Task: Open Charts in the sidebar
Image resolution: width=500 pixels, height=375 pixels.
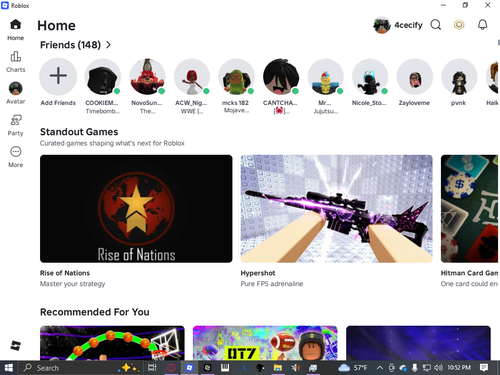Action: (x=15, y=62)
